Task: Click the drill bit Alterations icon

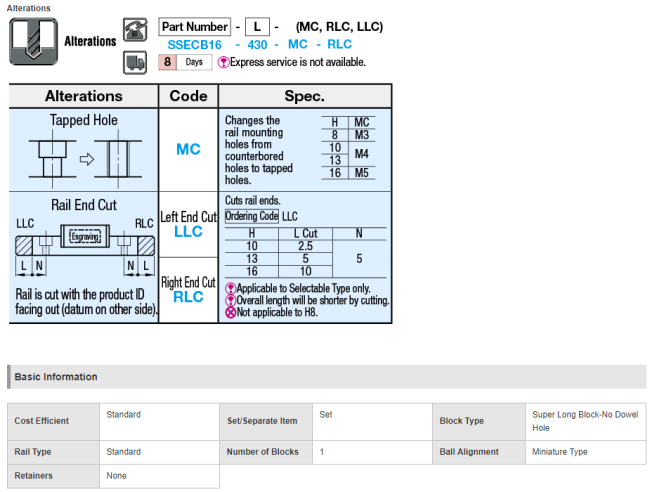Action: click(x=32, y=42)
